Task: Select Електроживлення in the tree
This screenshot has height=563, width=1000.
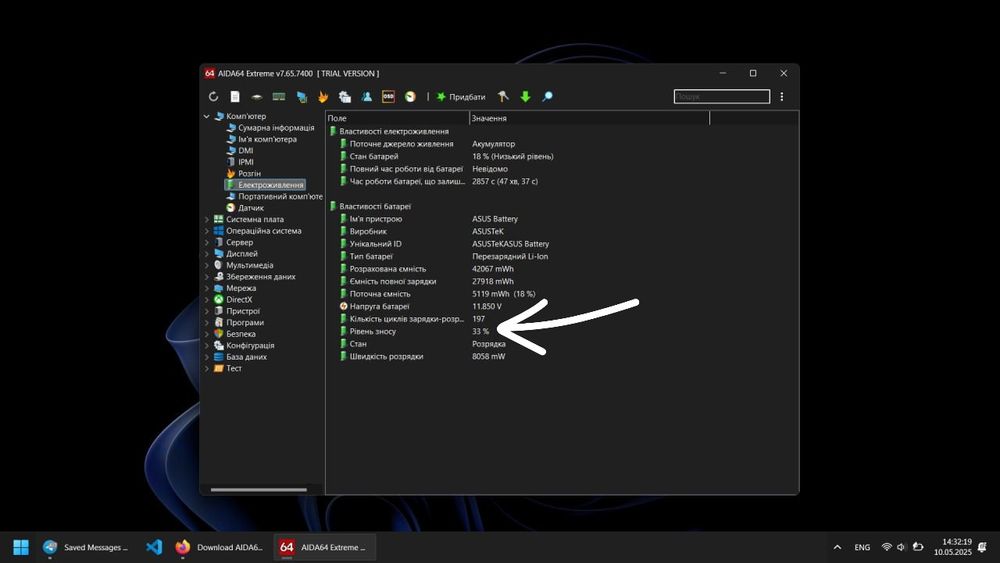Action: pos(265,185)
